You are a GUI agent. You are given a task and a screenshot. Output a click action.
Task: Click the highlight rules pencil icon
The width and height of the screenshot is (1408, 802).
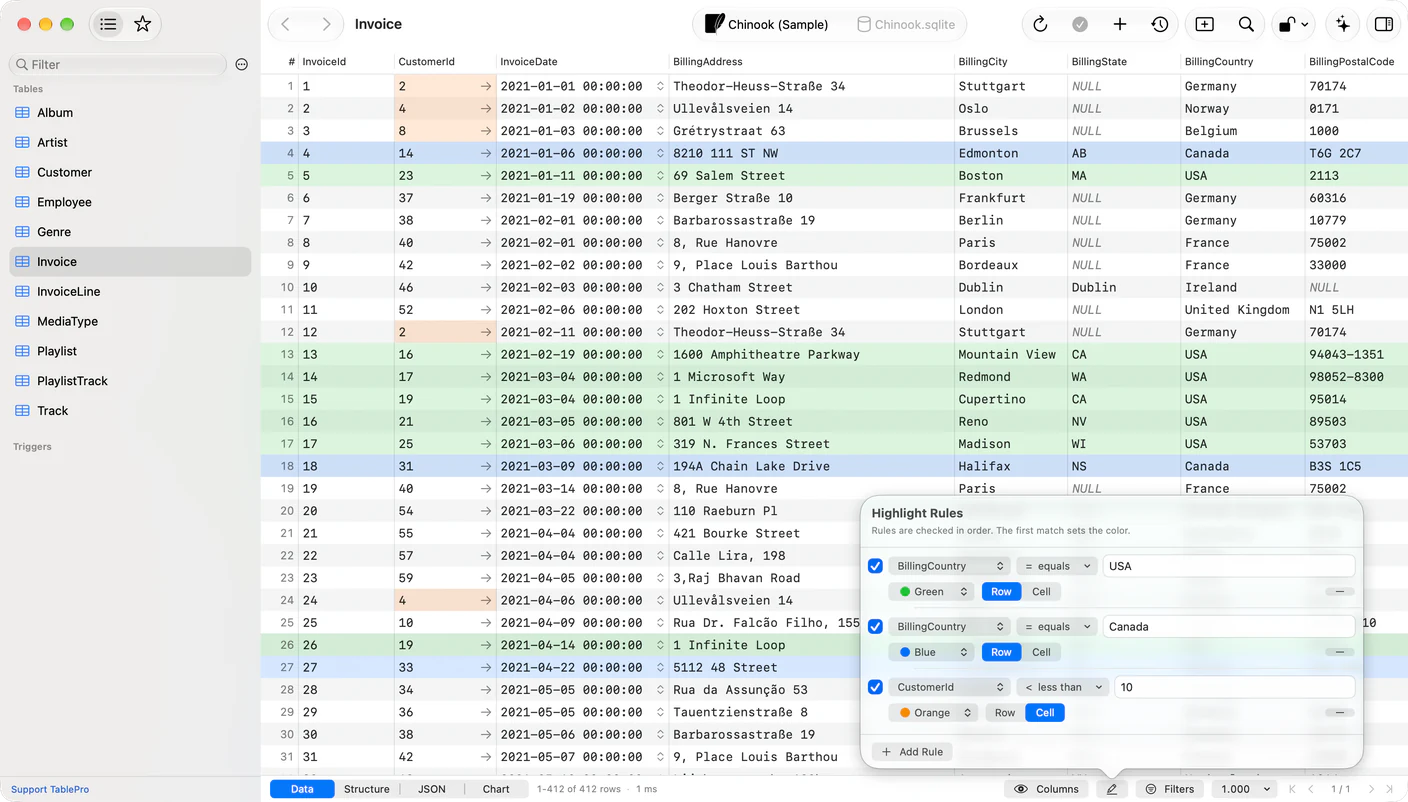pyautogui.click(x=1112, y=789)
